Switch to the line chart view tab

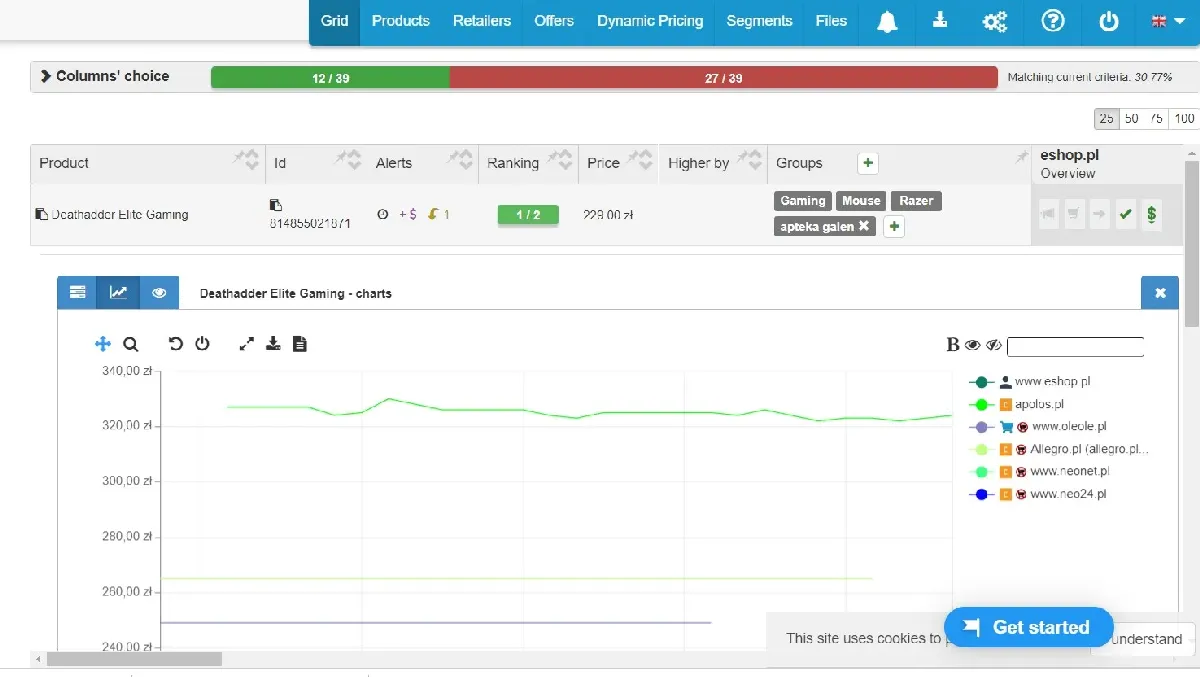[118, 293]
